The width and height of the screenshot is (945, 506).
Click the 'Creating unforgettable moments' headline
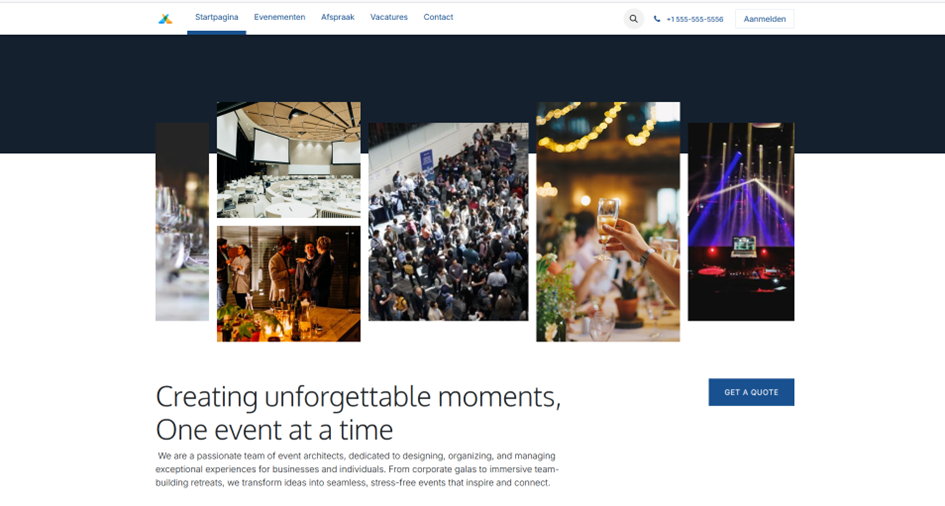click(x=358, y=413)
